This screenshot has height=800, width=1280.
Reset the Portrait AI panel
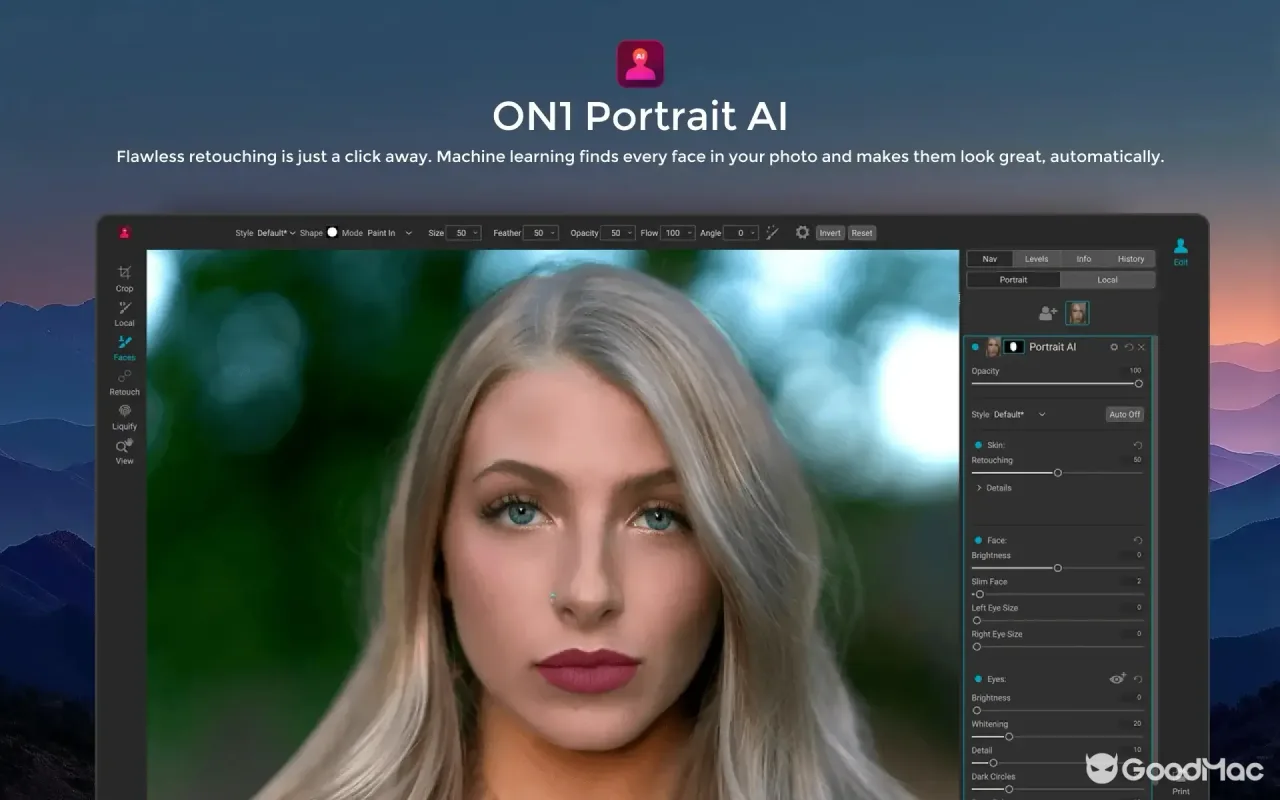[x=1129, y=347]
